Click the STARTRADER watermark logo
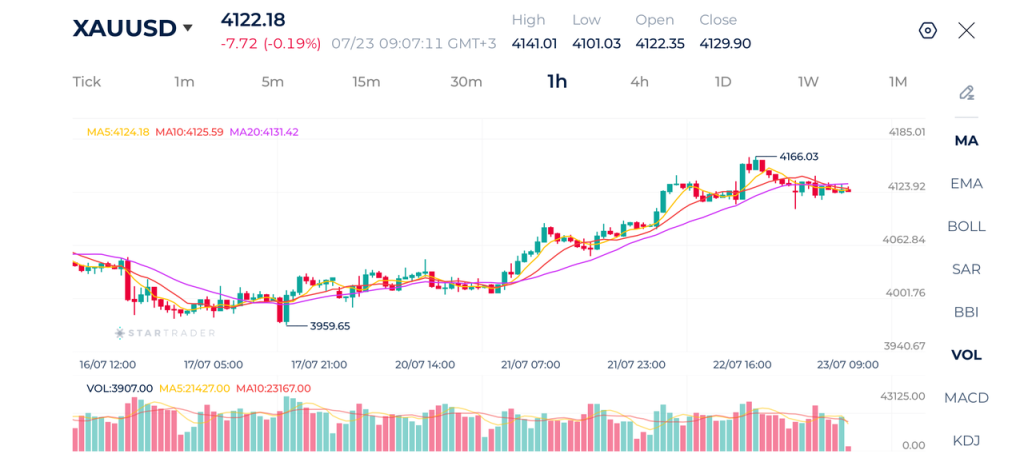The height and width of the screenshot is (470, 1024). coord(165,333)
